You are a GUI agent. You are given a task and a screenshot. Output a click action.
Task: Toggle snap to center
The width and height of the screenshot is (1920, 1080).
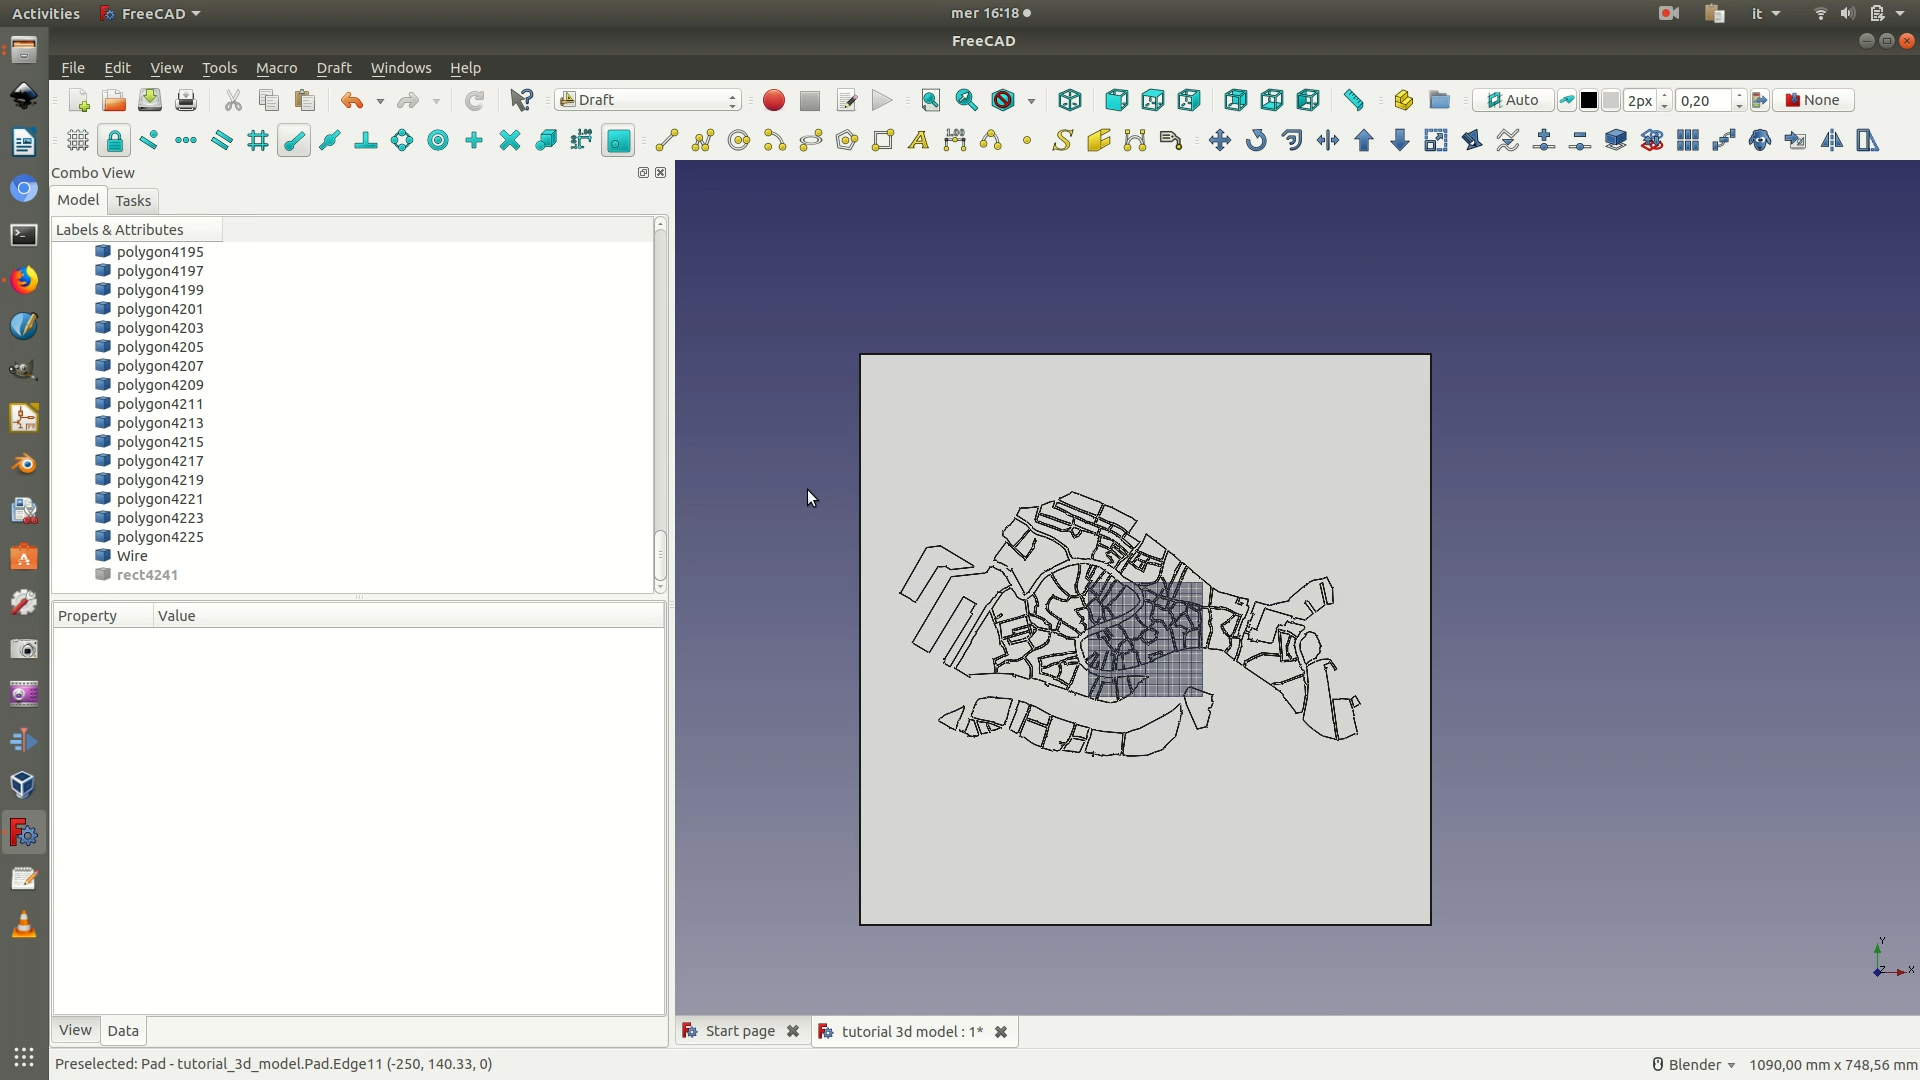tap(438, 141)
